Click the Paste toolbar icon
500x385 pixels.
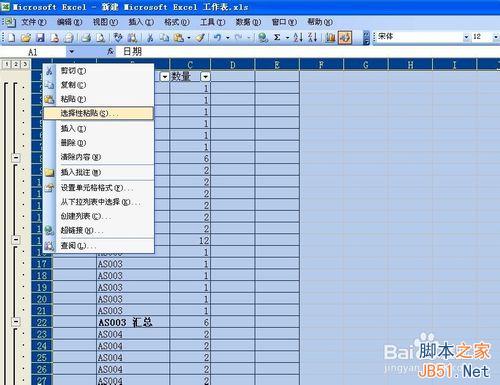[179, 38]
